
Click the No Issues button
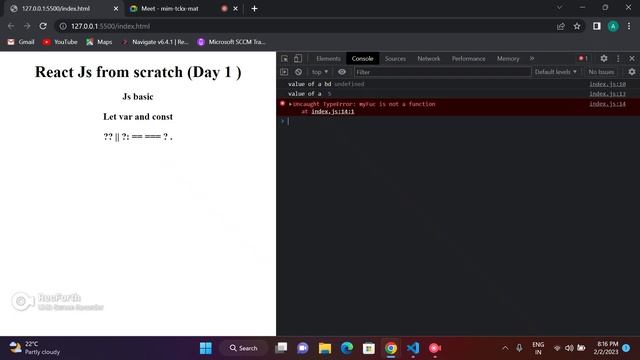(601, 72)
